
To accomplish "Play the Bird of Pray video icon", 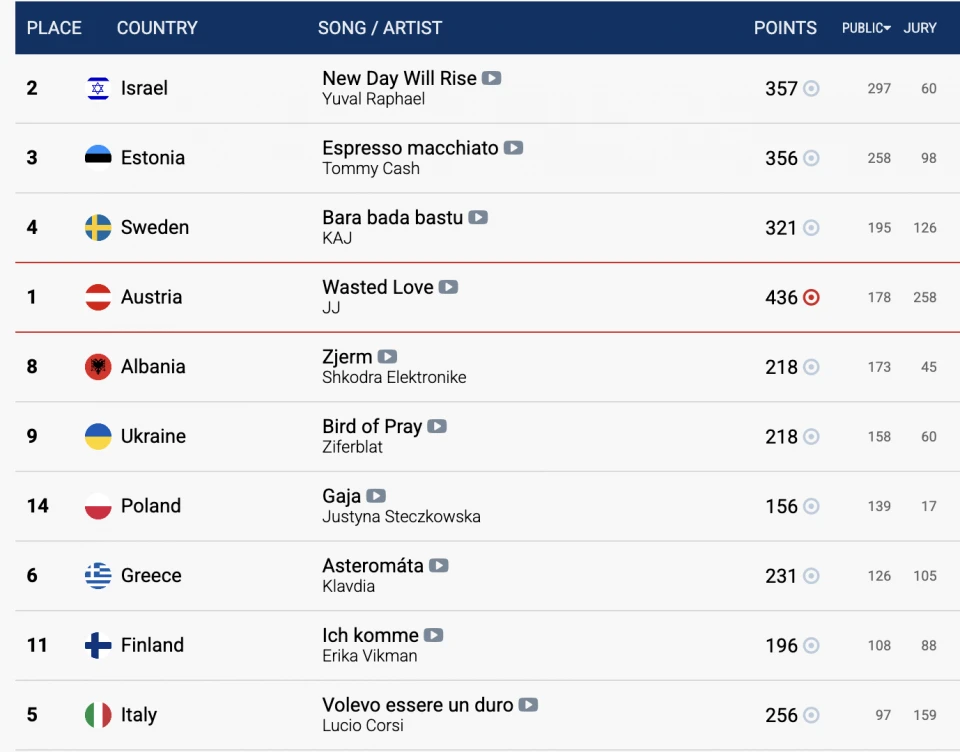I will tap(437, 426).
